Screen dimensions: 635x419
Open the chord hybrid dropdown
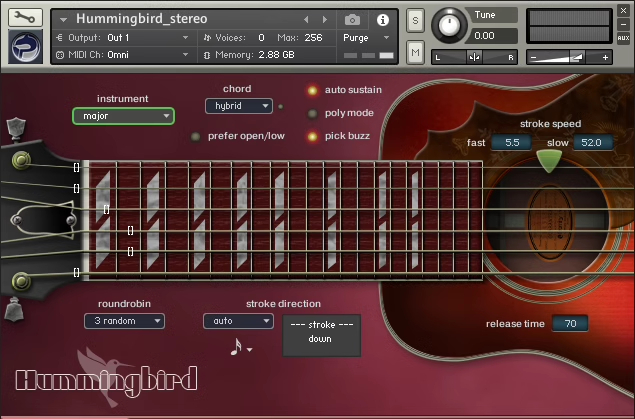click(x=239, y=106)
